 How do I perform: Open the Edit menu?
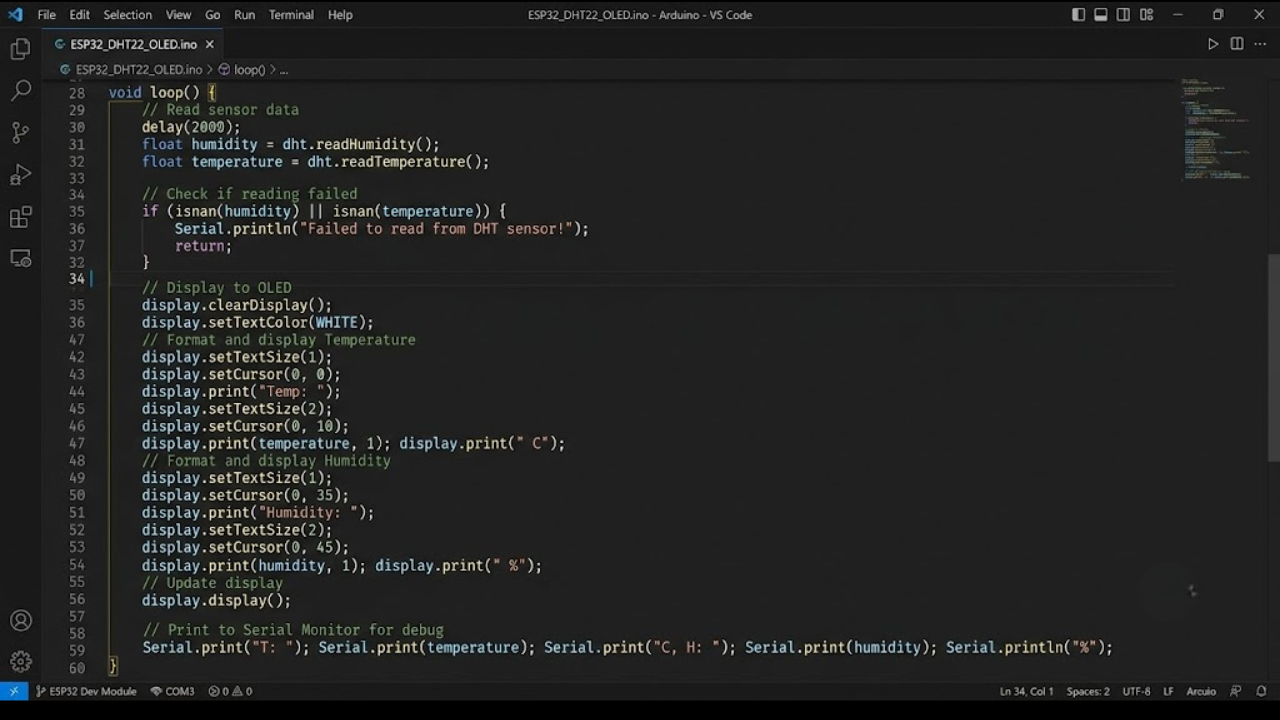tap(80, 15)
